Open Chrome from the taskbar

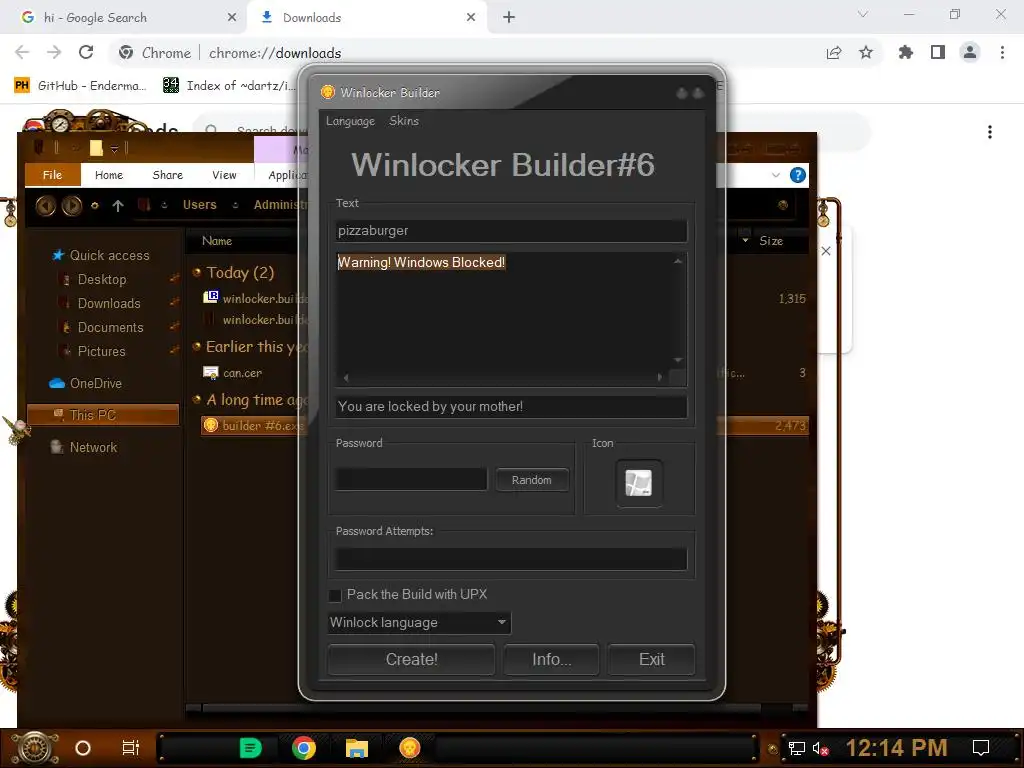tap(304, 748)
